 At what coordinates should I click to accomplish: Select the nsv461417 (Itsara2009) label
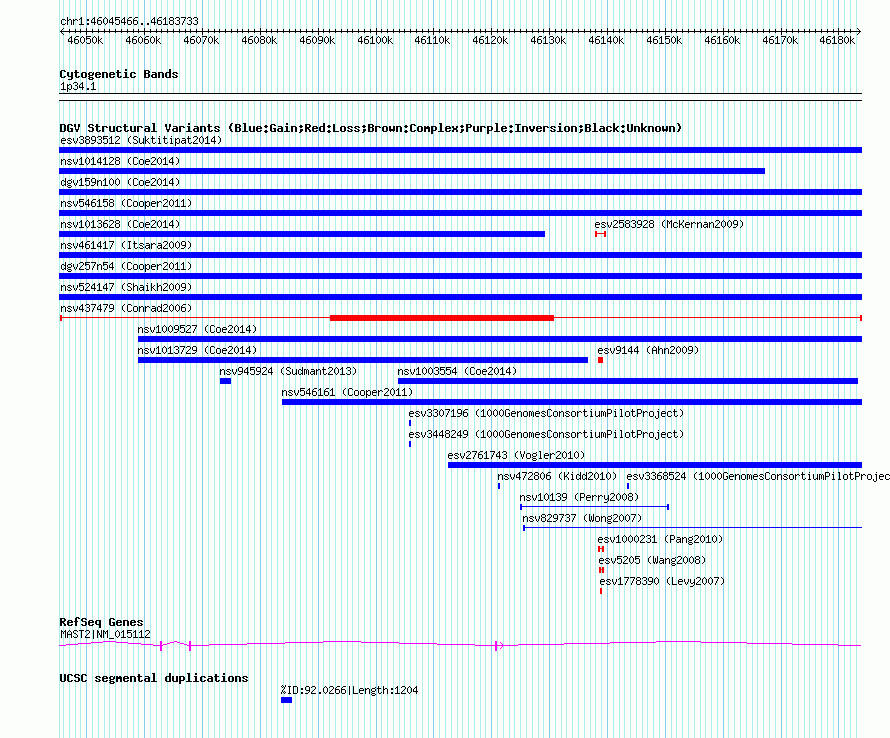(126, 245)
